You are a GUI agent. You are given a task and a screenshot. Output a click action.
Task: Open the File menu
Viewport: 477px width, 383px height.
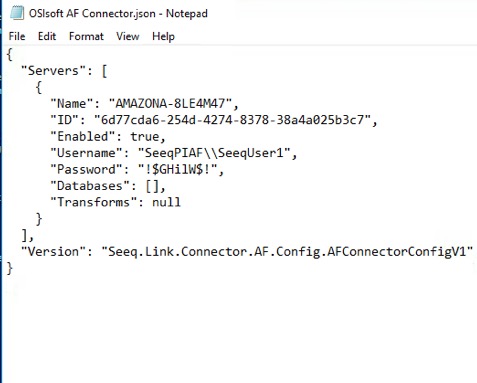(17, 36)
